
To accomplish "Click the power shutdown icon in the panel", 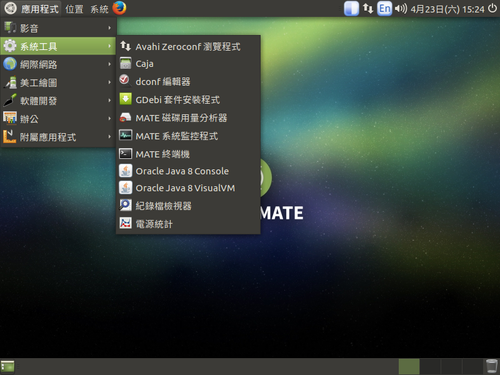I will [x=493, y=8].
